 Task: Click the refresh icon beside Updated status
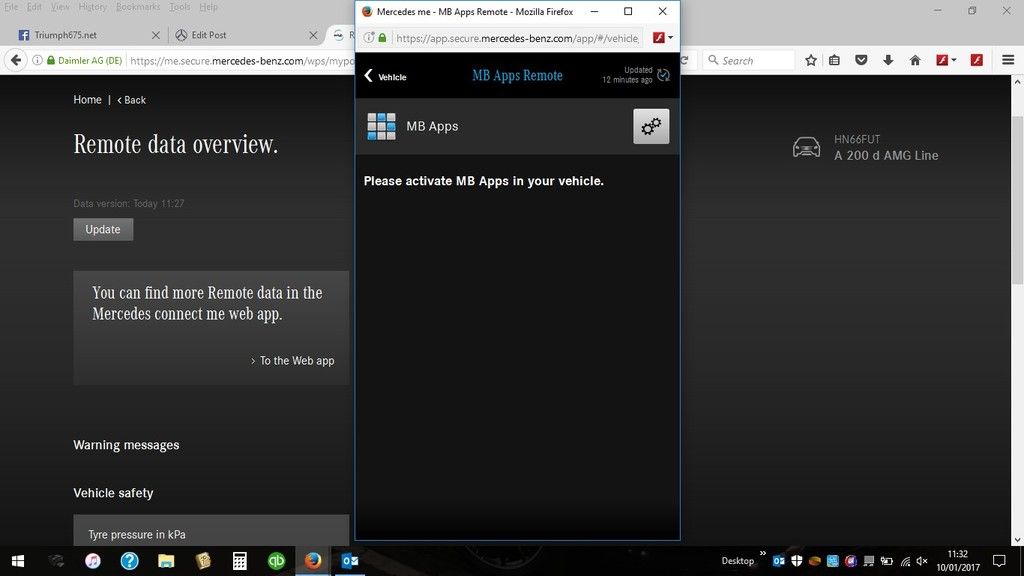click(664, 75)
